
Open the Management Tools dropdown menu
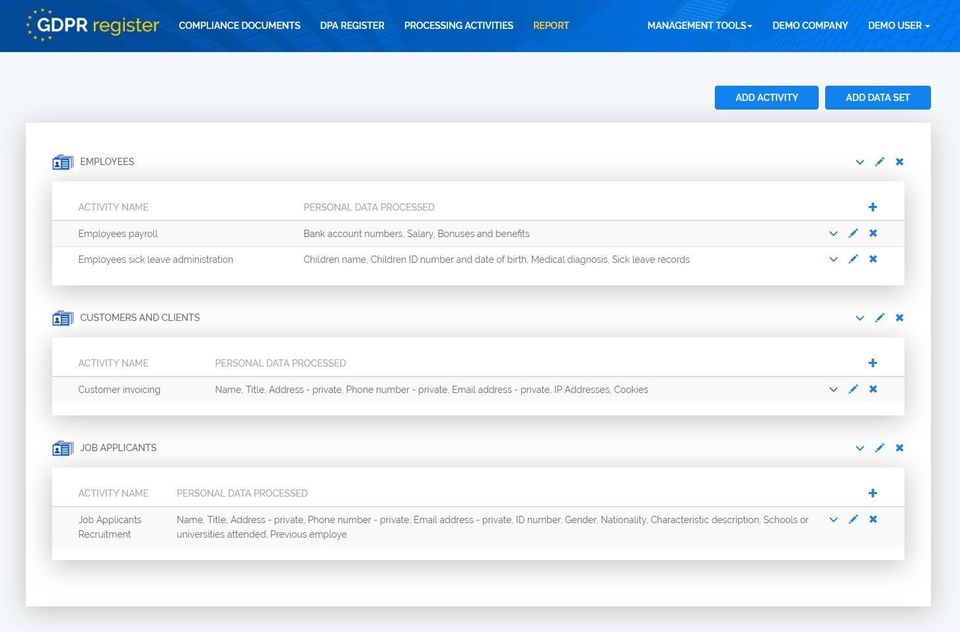coord(700,26)
